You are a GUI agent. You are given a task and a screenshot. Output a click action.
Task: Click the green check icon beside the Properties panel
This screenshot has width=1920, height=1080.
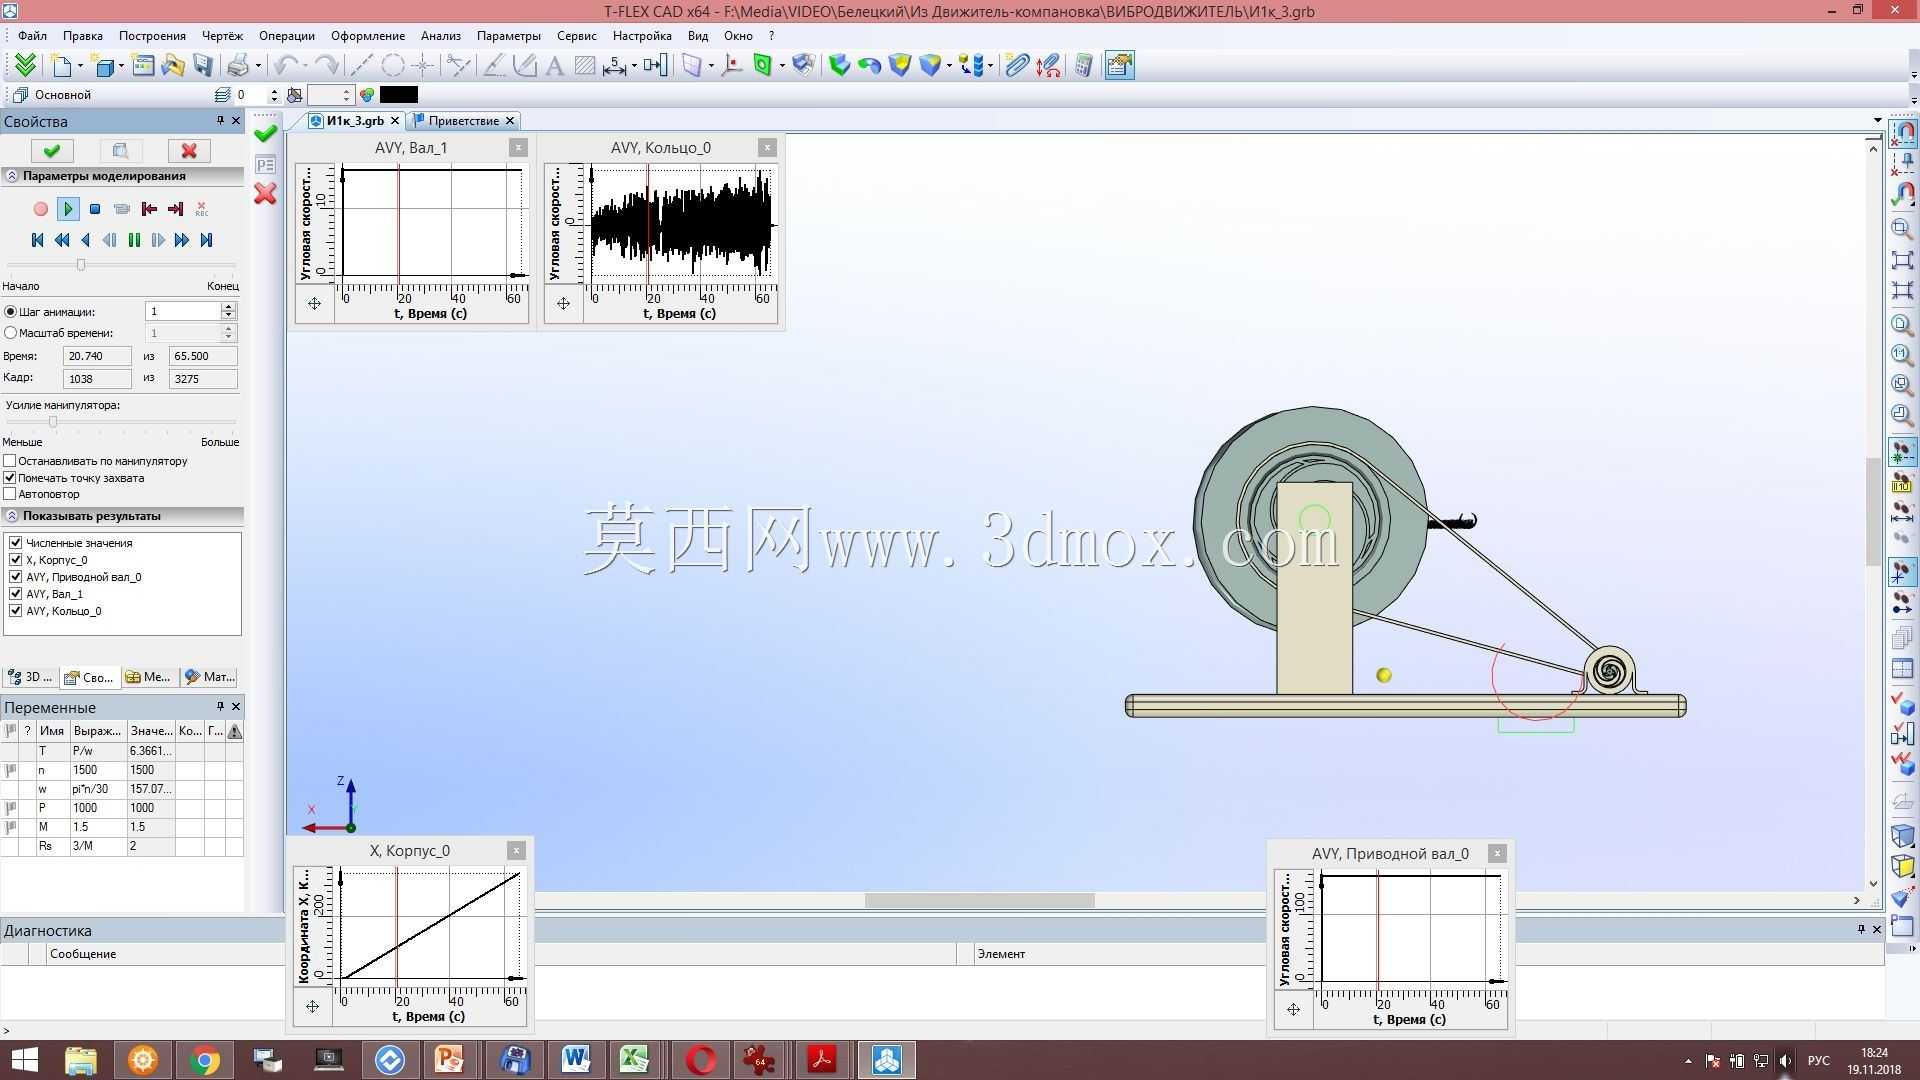pos(265,133)
